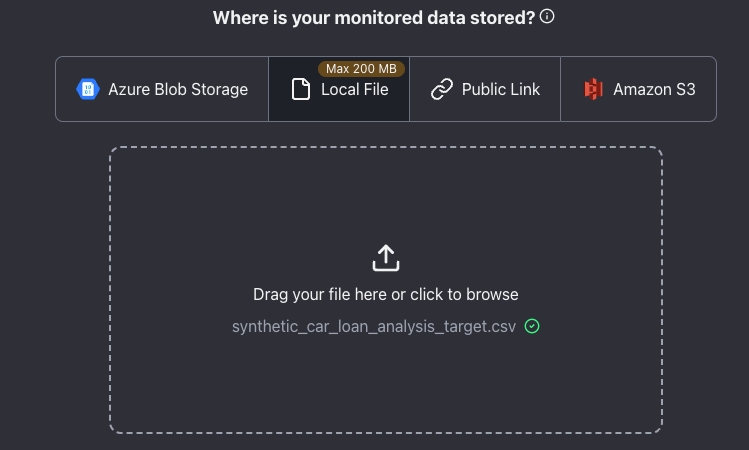Switch to the Local File label

[354, 89]
